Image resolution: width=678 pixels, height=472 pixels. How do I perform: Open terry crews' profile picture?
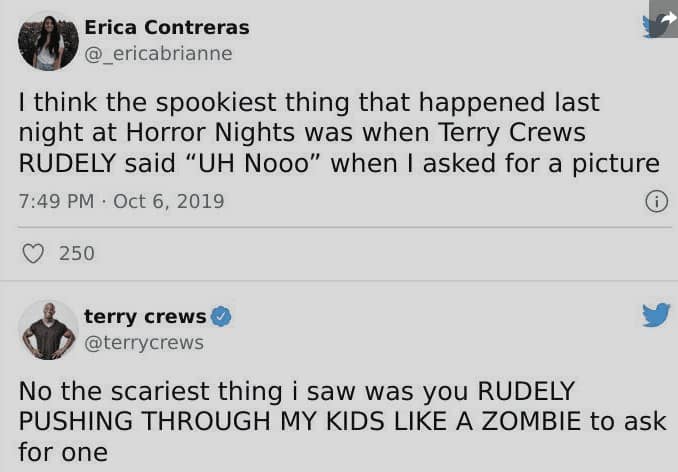[48, 330]
